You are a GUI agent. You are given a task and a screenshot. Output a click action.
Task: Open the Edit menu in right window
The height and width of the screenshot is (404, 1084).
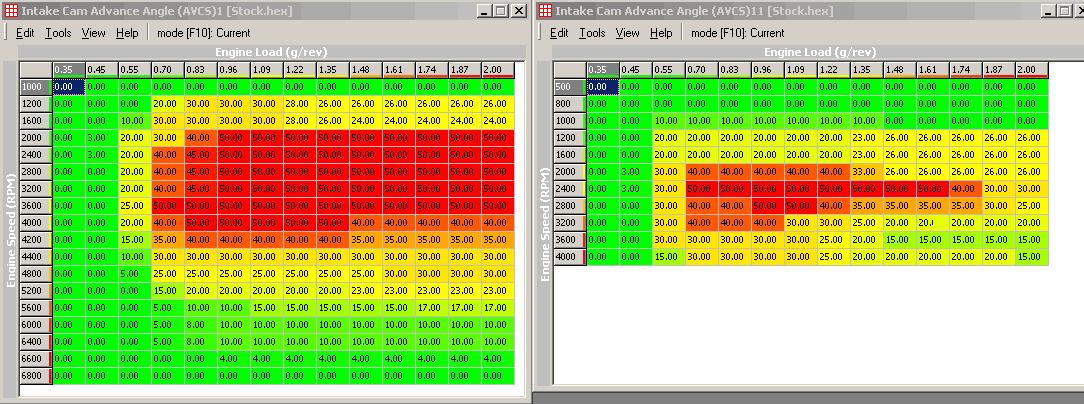point(559,33)
